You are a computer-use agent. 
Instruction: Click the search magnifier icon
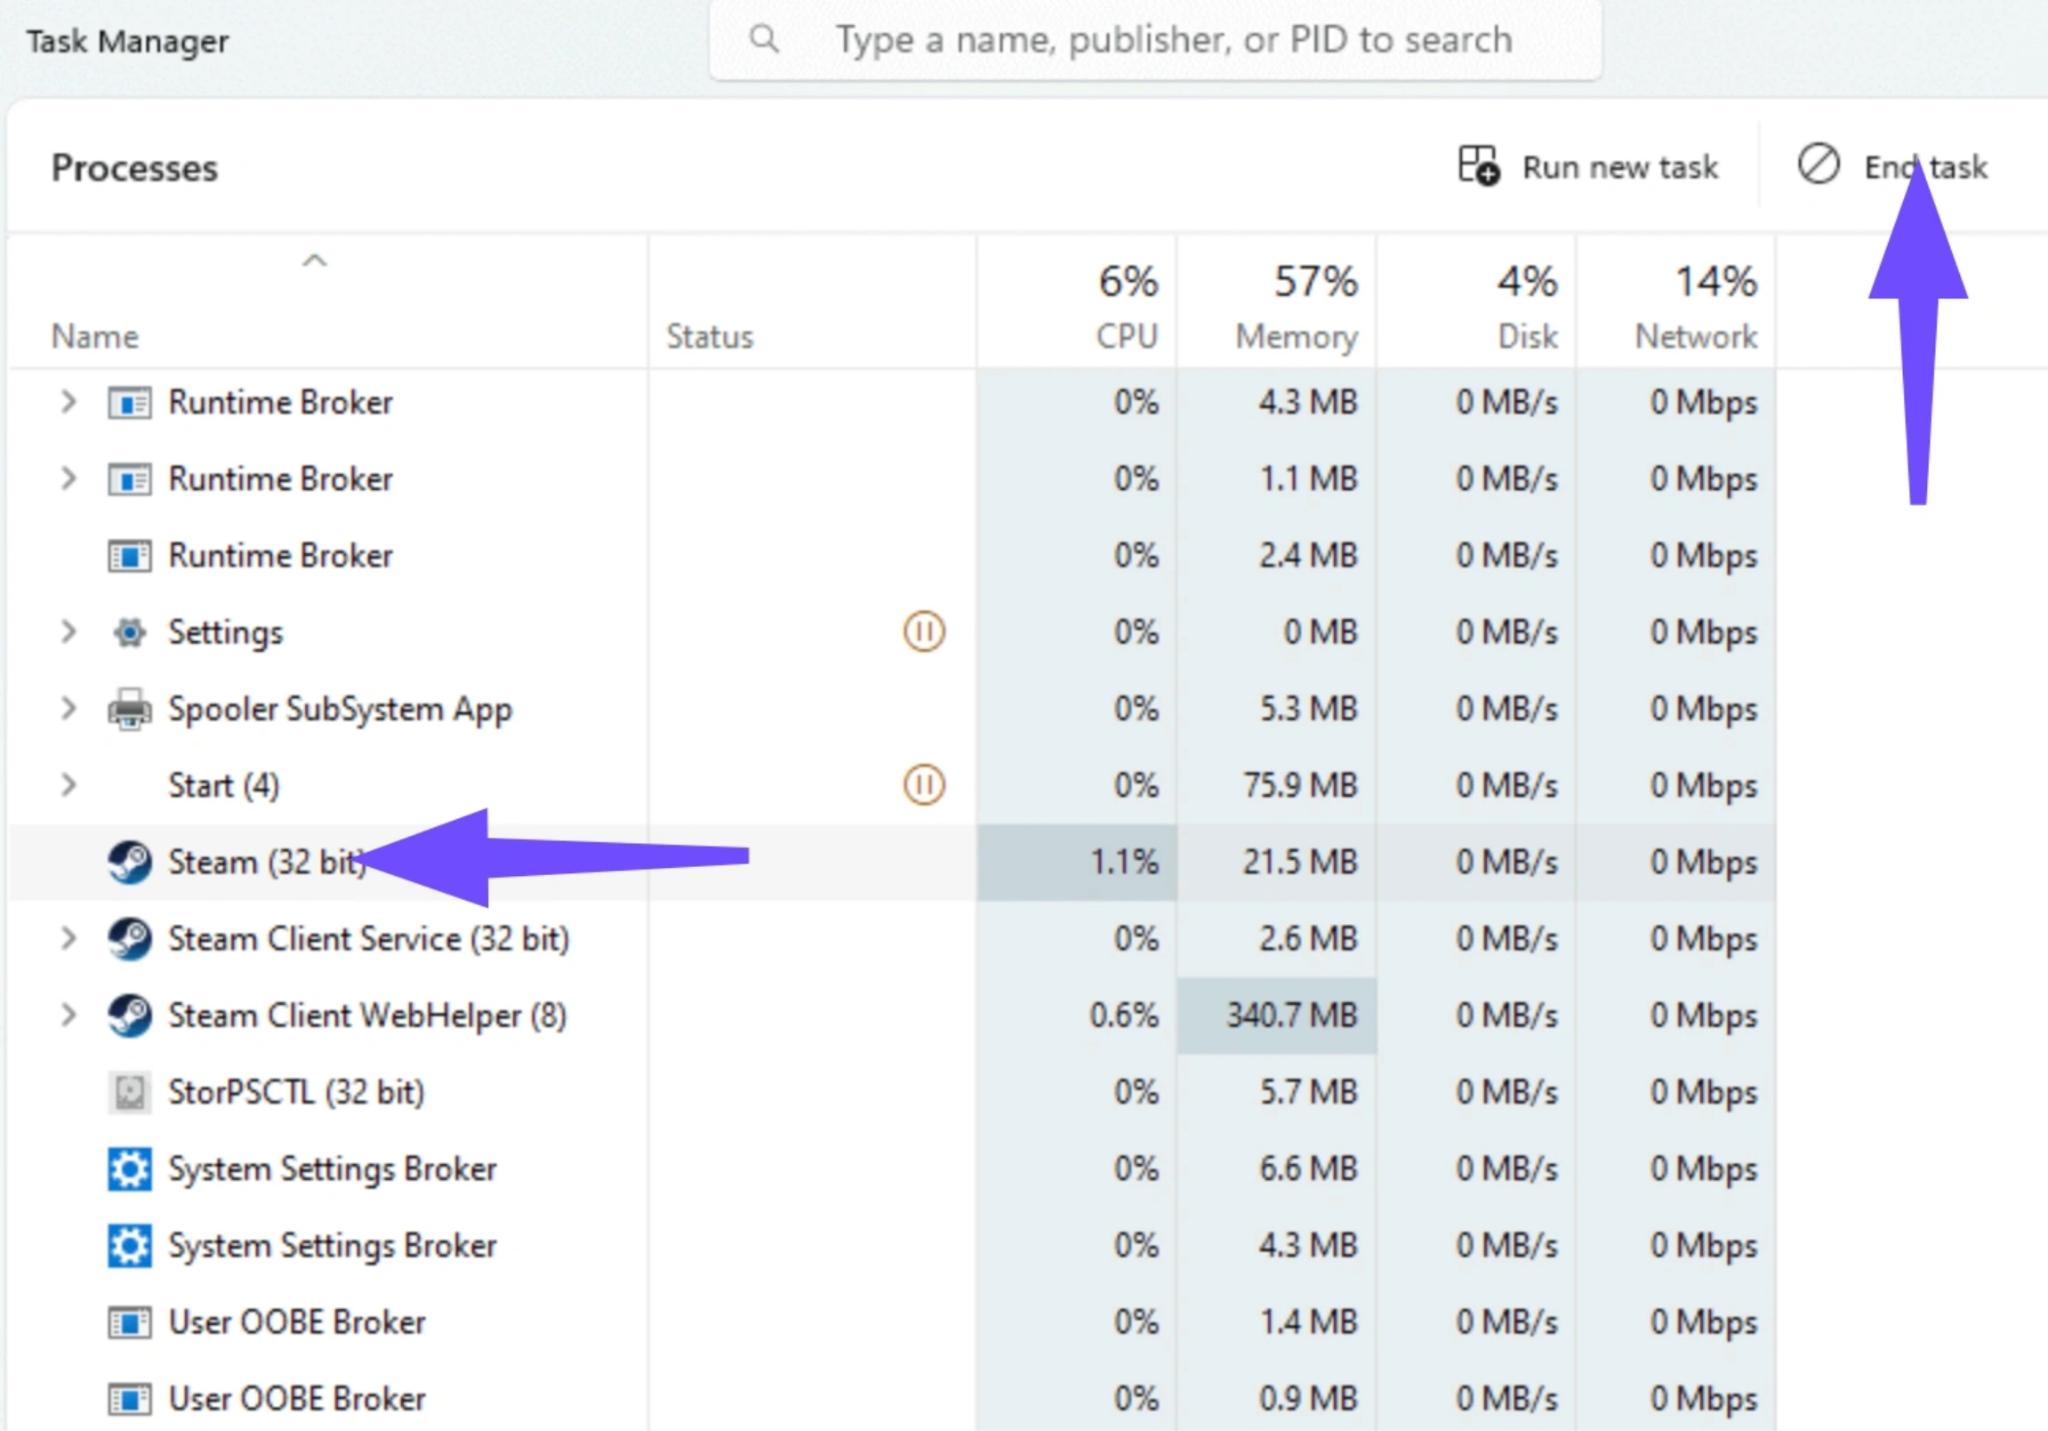[764, 39]
